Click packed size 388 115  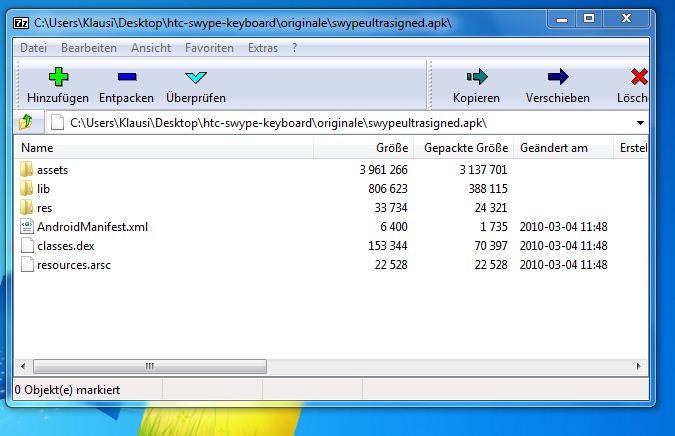(488, 189)
